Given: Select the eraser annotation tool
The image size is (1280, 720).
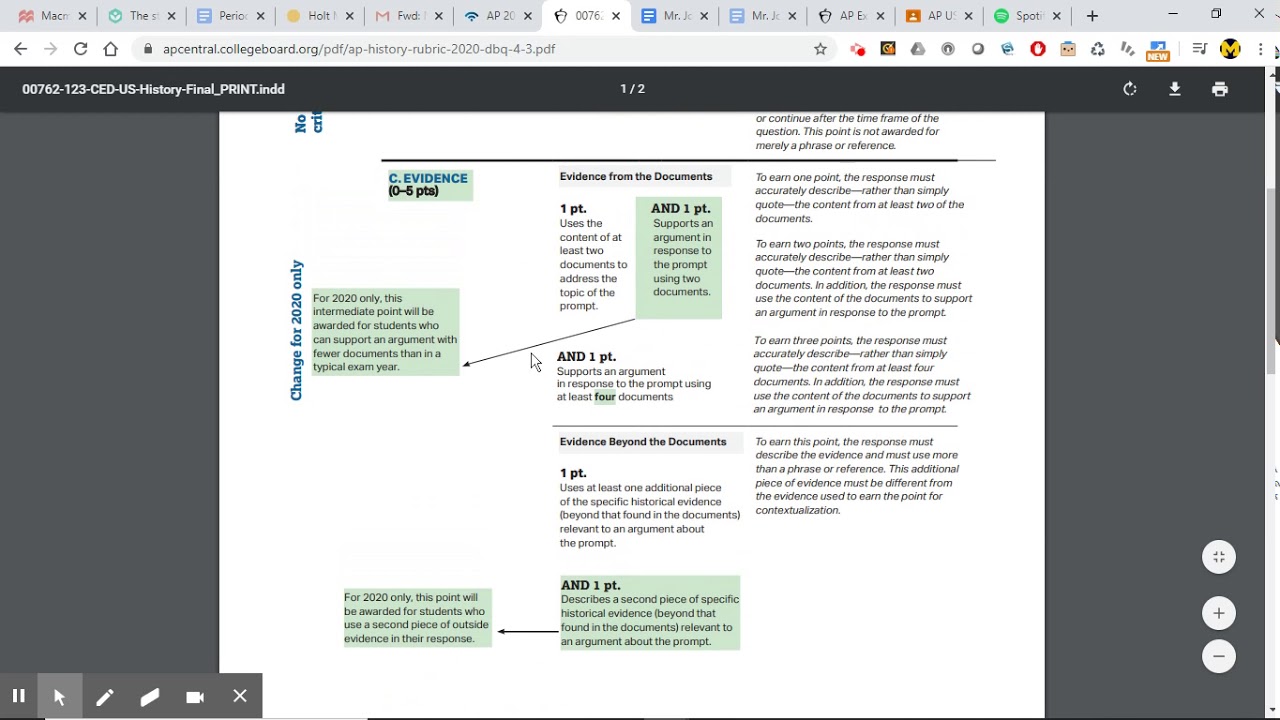Looking at the screenshot, I should pos(150,696).
